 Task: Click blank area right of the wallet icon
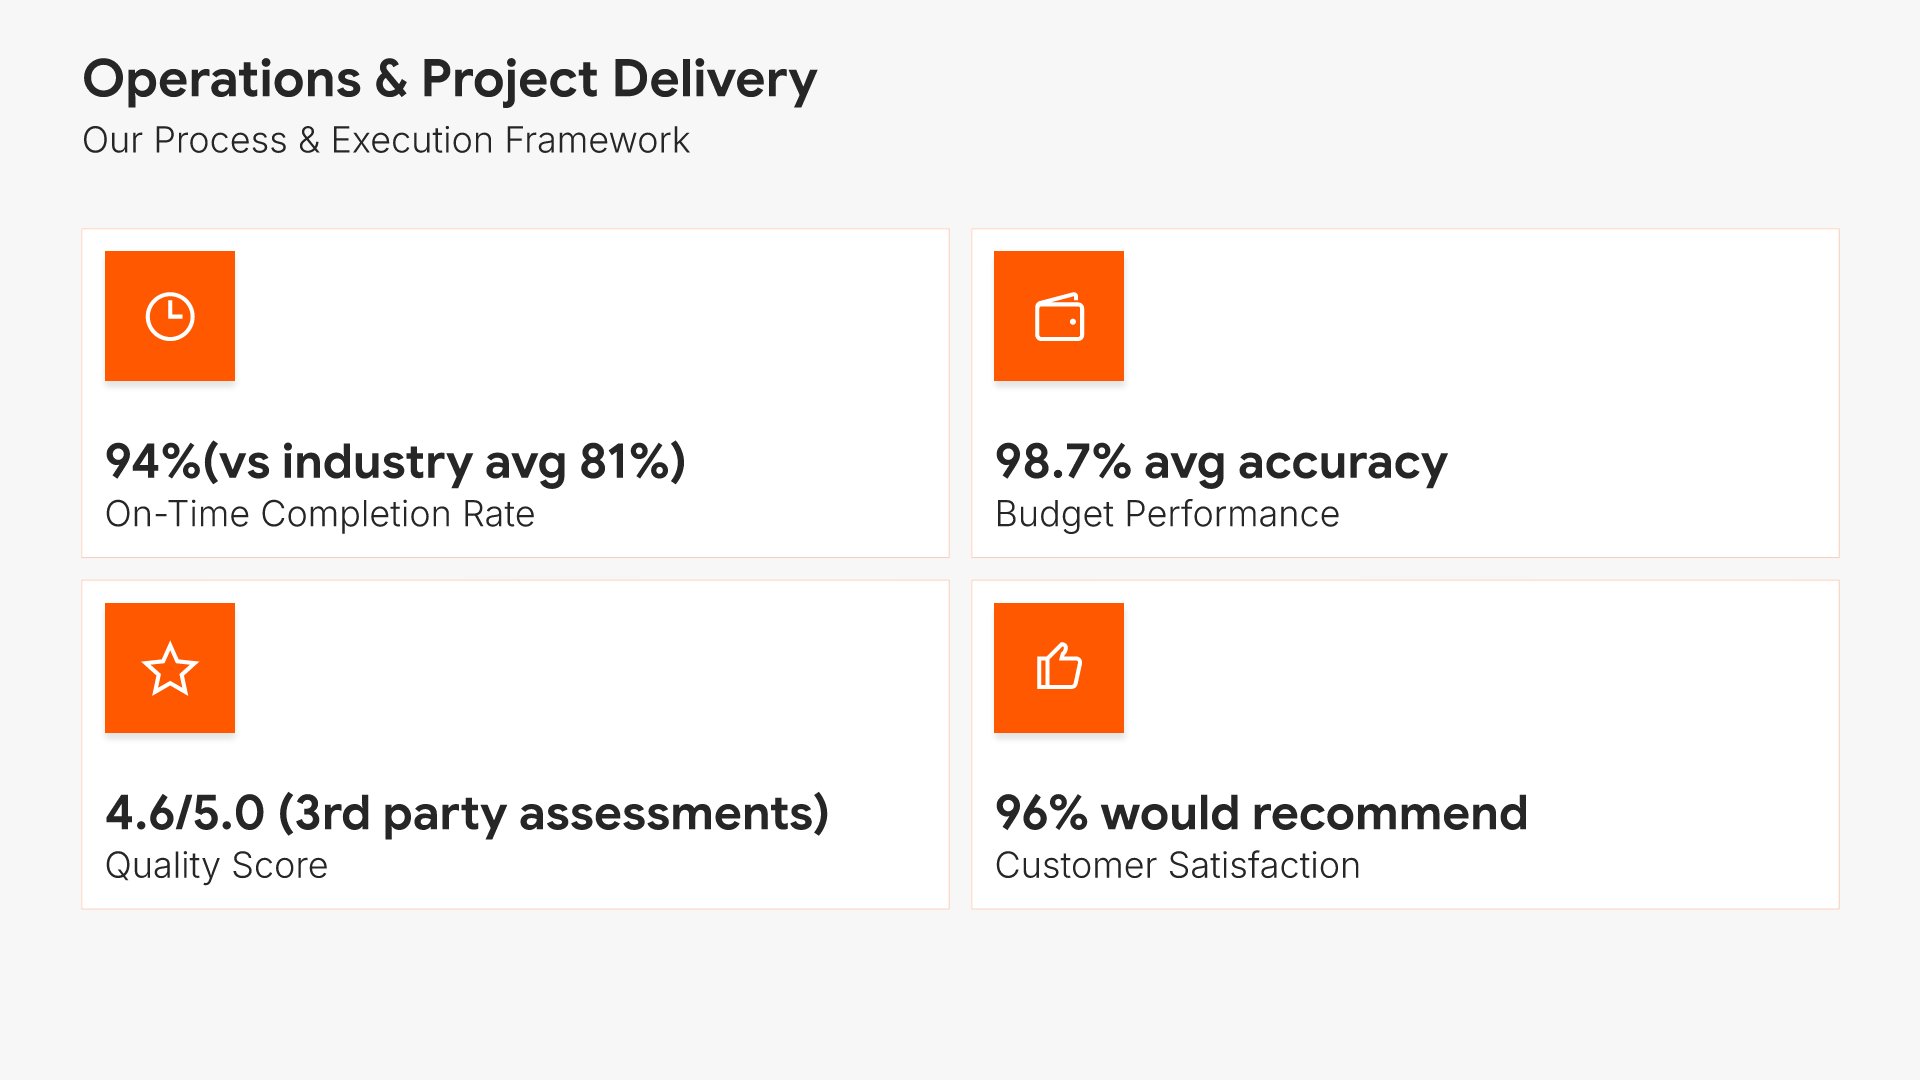(1480, 316)
